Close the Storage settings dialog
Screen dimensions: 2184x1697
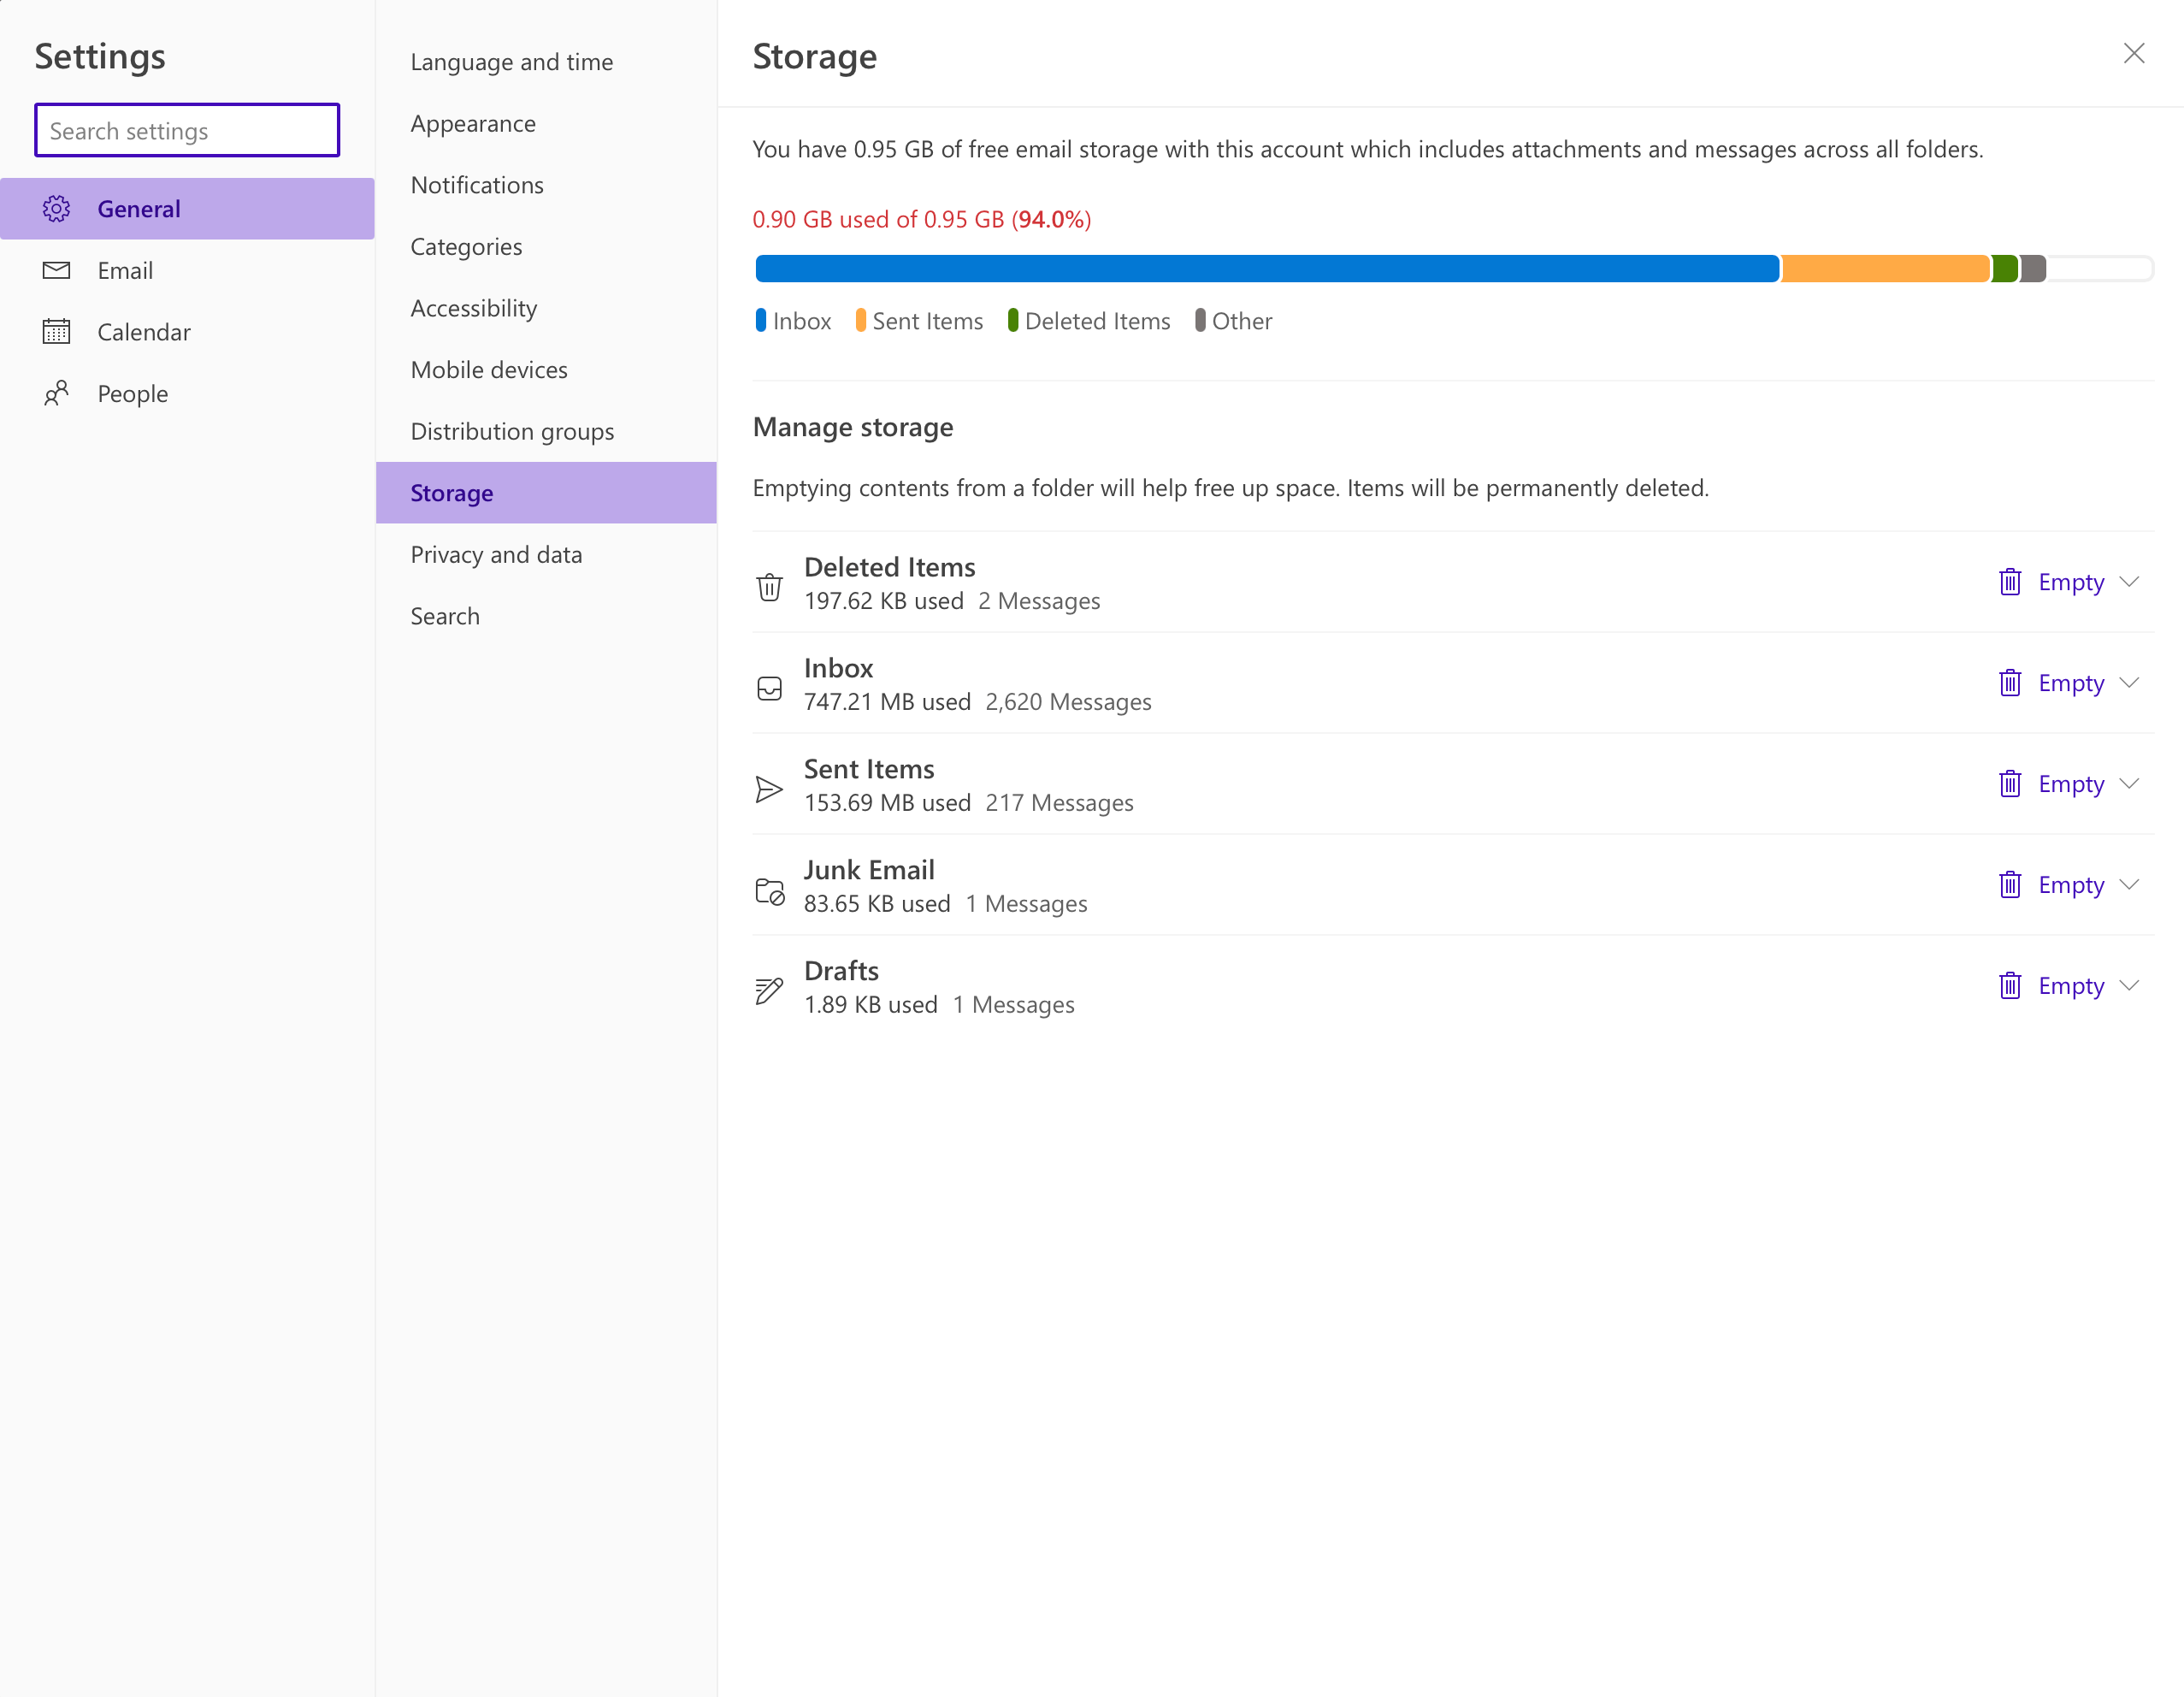(x=2134, y=53)
